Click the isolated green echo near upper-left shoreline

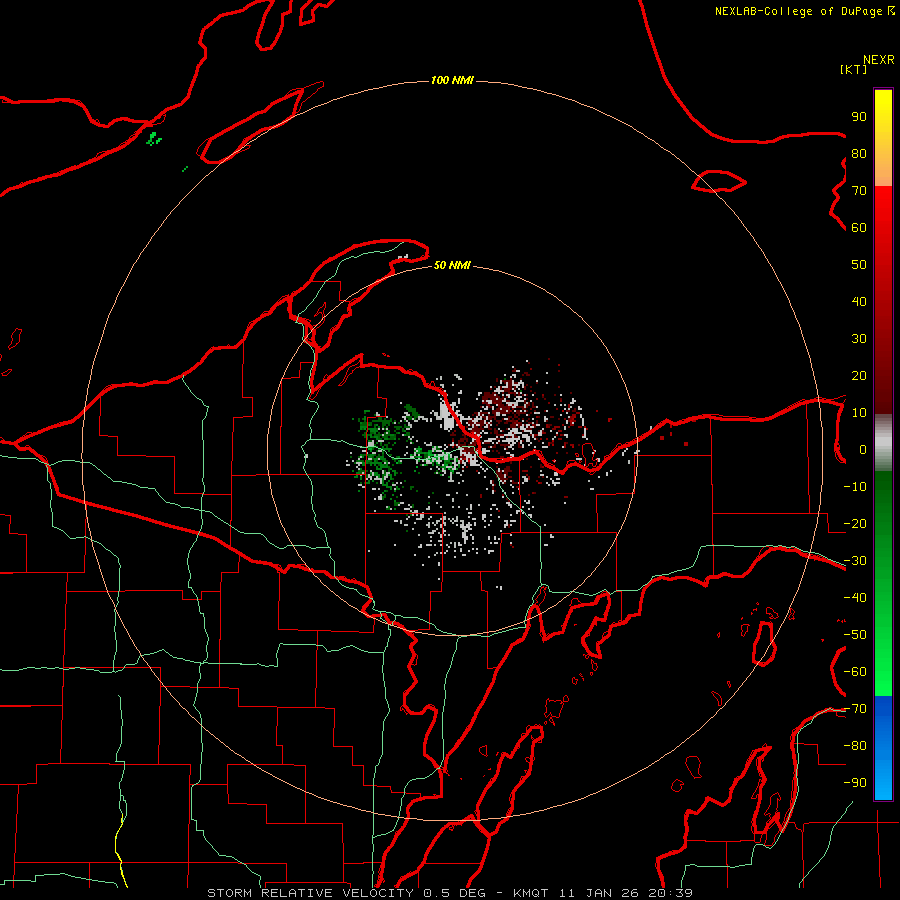(154, 138)
